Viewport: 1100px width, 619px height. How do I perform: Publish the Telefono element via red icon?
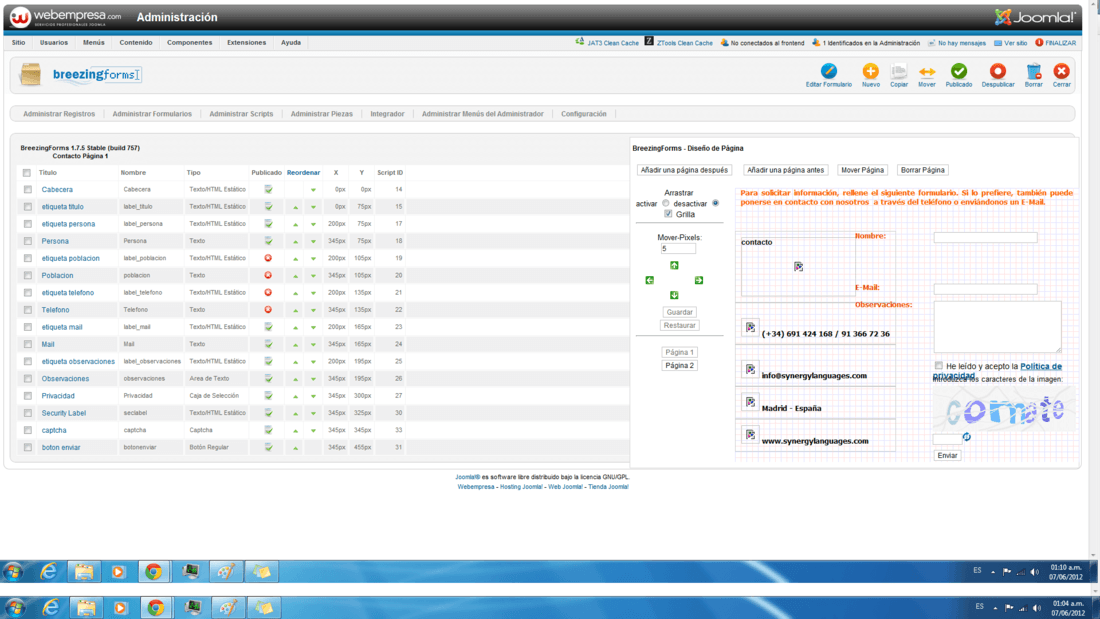pos(268,310)
